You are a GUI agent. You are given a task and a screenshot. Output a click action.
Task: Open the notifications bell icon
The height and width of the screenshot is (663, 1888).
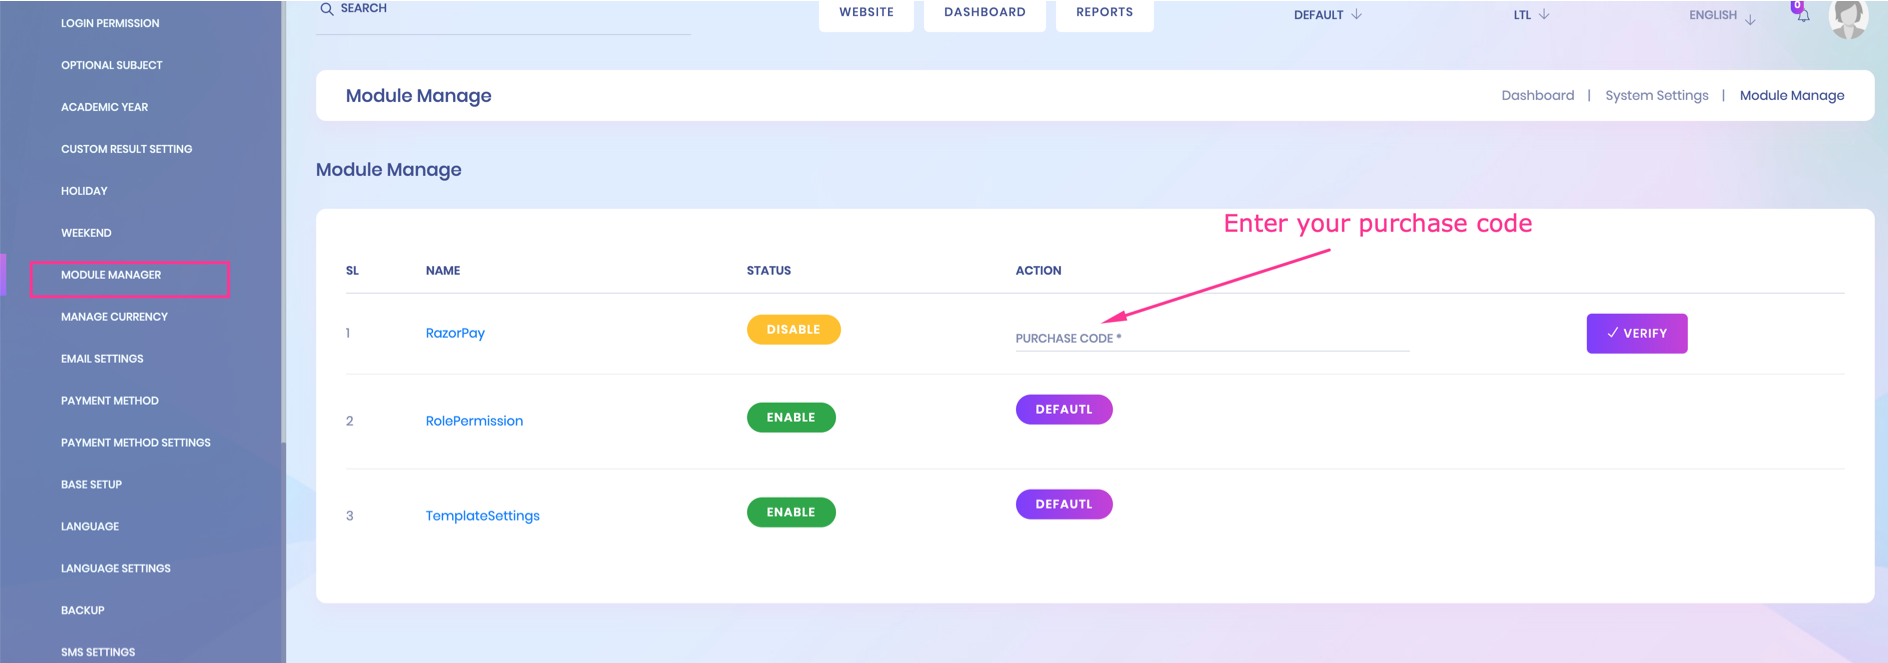pos(1802,14)
